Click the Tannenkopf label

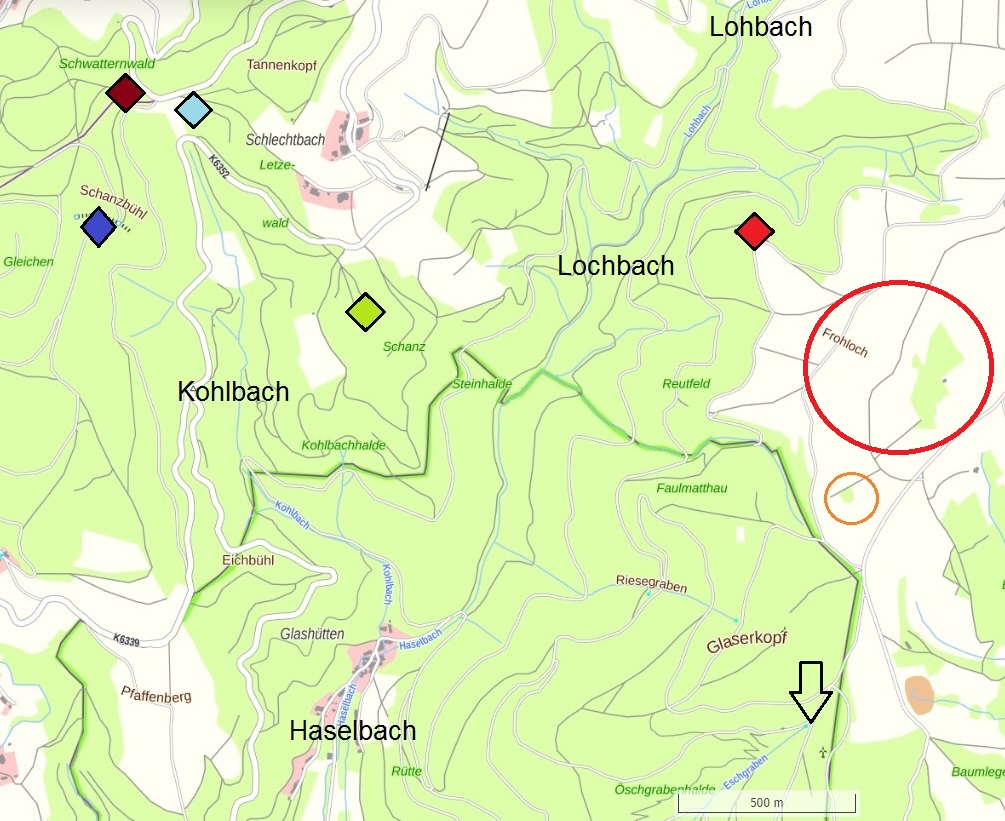click(x=282, y=65)
